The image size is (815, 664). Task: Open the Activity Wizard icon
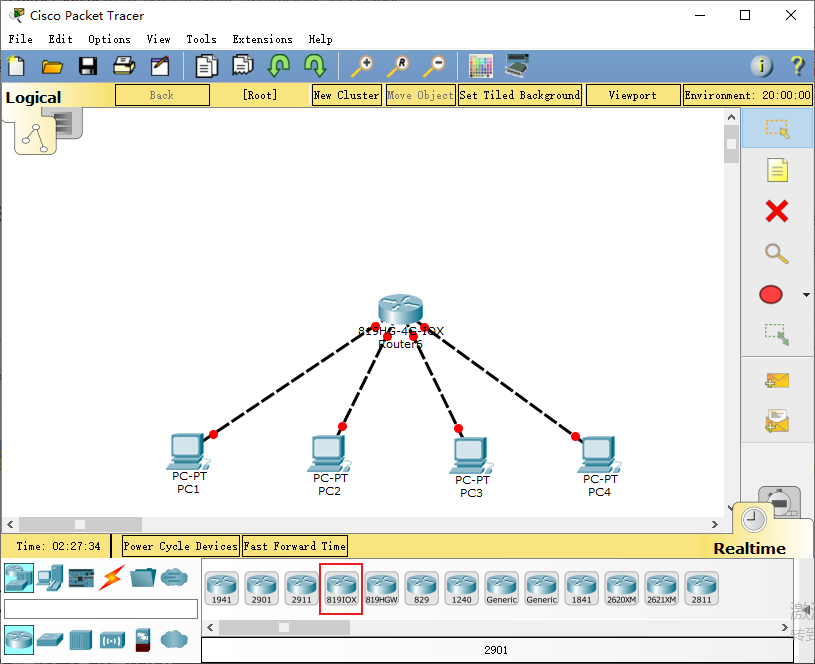coord(160,66)
